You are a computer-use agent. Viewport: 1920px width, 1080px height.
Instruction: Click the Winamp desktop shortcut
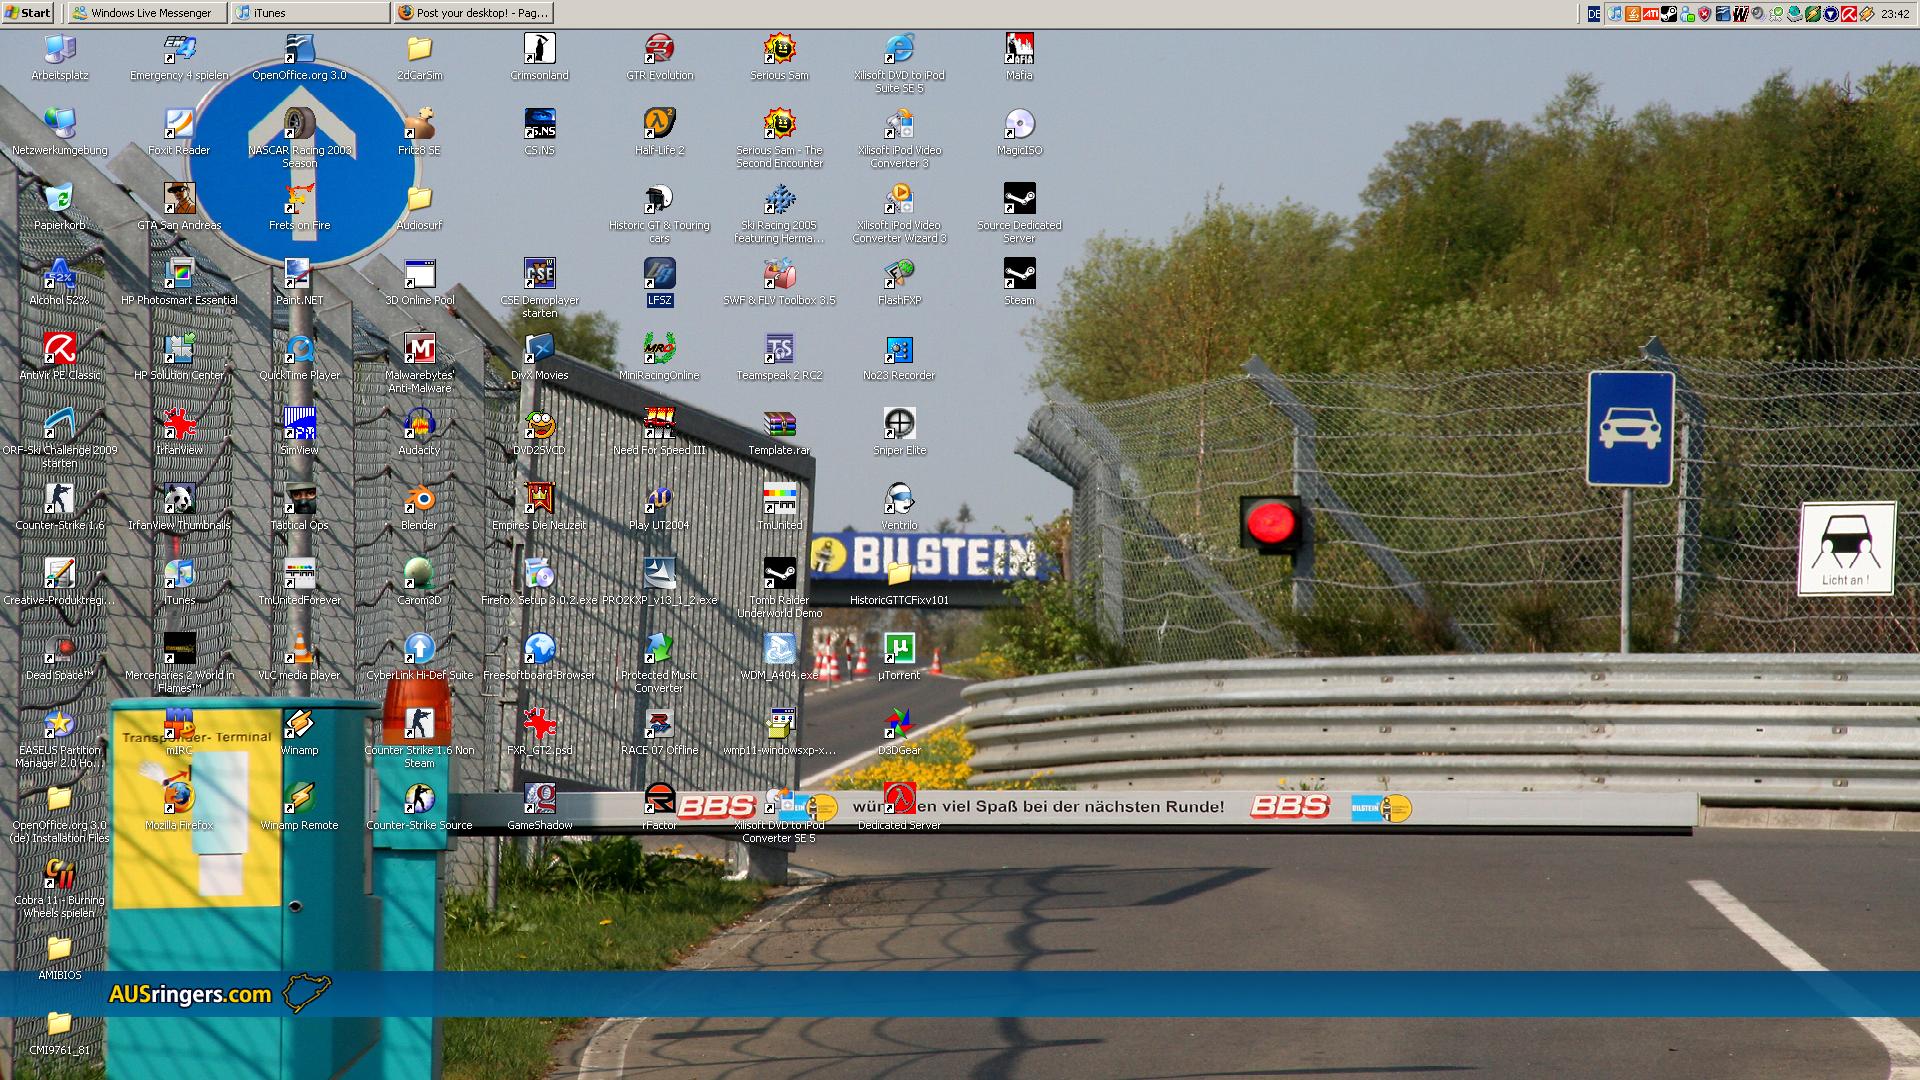tap(299, 724)
